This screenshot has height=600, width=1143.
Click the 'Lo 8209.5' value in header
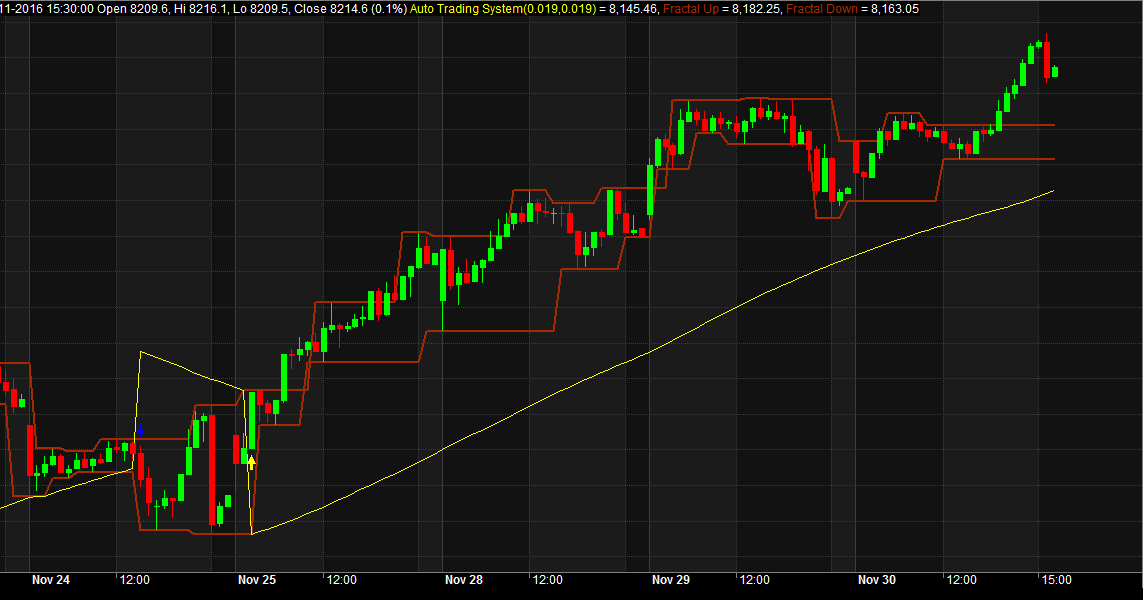point(260,9)
